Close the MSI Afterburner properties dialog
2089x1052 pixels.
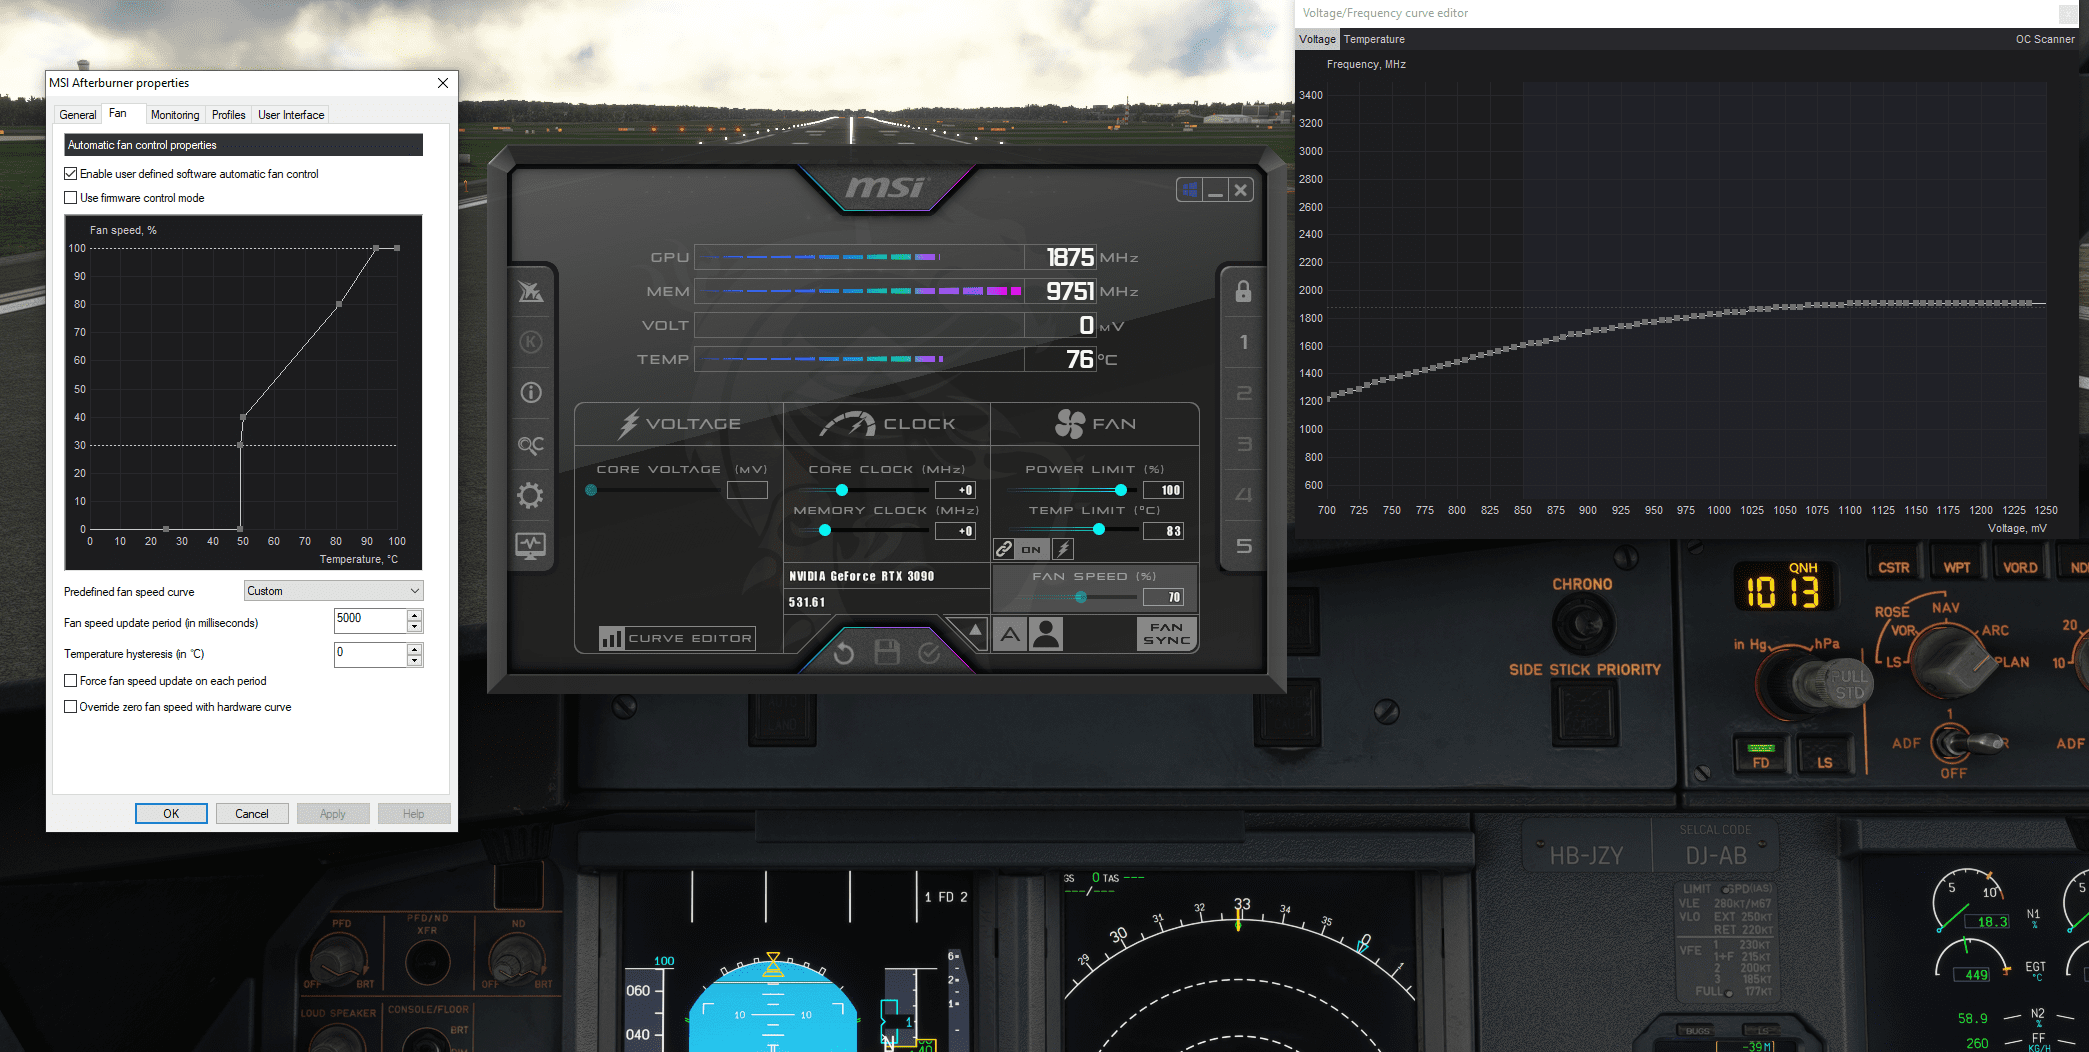[x=443, y=83]
